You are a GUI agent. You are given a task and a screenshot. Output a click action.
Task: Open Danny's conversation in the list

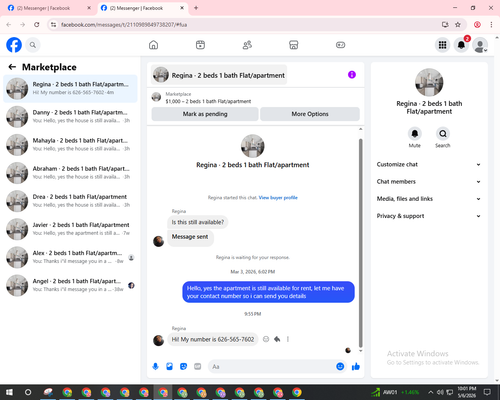click(x=70, y=117)
